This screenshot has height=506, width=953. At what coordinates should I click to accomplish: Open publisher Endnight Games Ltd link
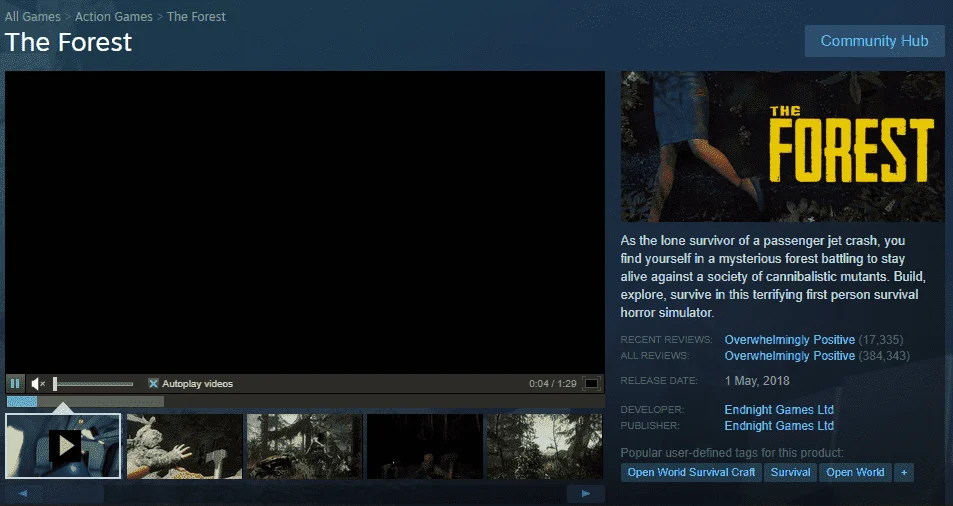coord(779,425)
